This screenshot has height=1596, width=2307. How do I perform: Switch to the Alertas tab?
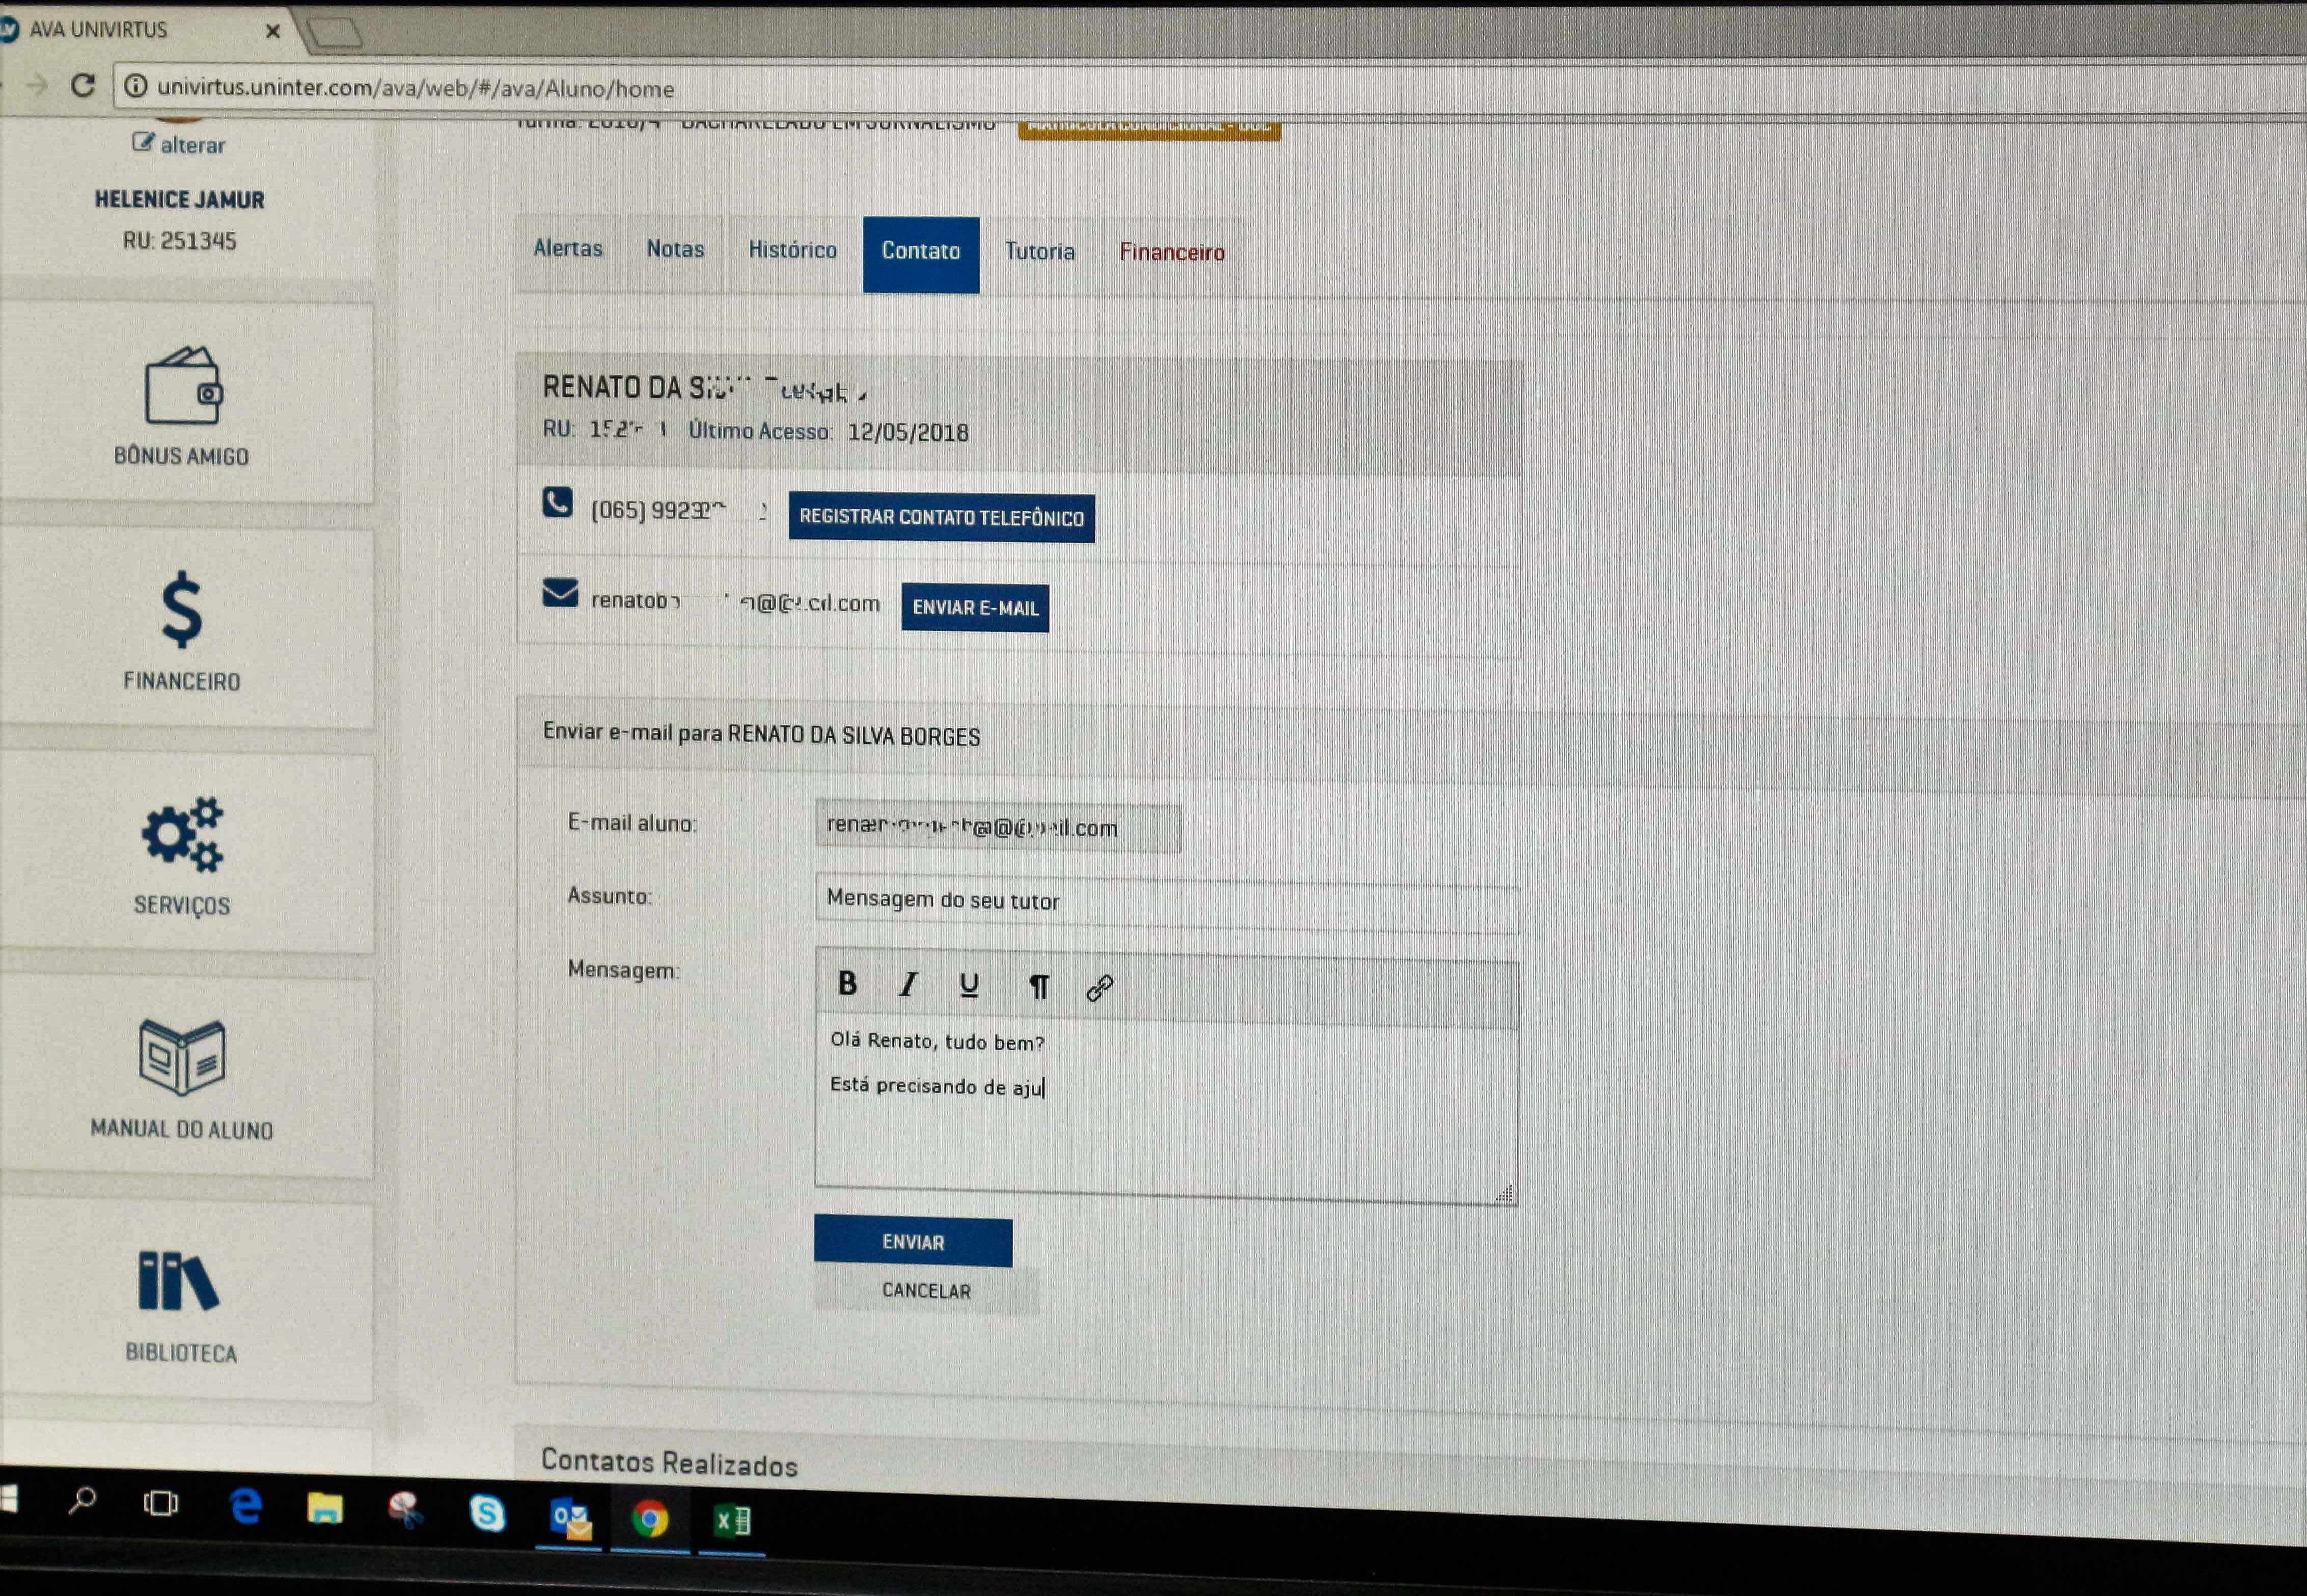click(567, 249)
